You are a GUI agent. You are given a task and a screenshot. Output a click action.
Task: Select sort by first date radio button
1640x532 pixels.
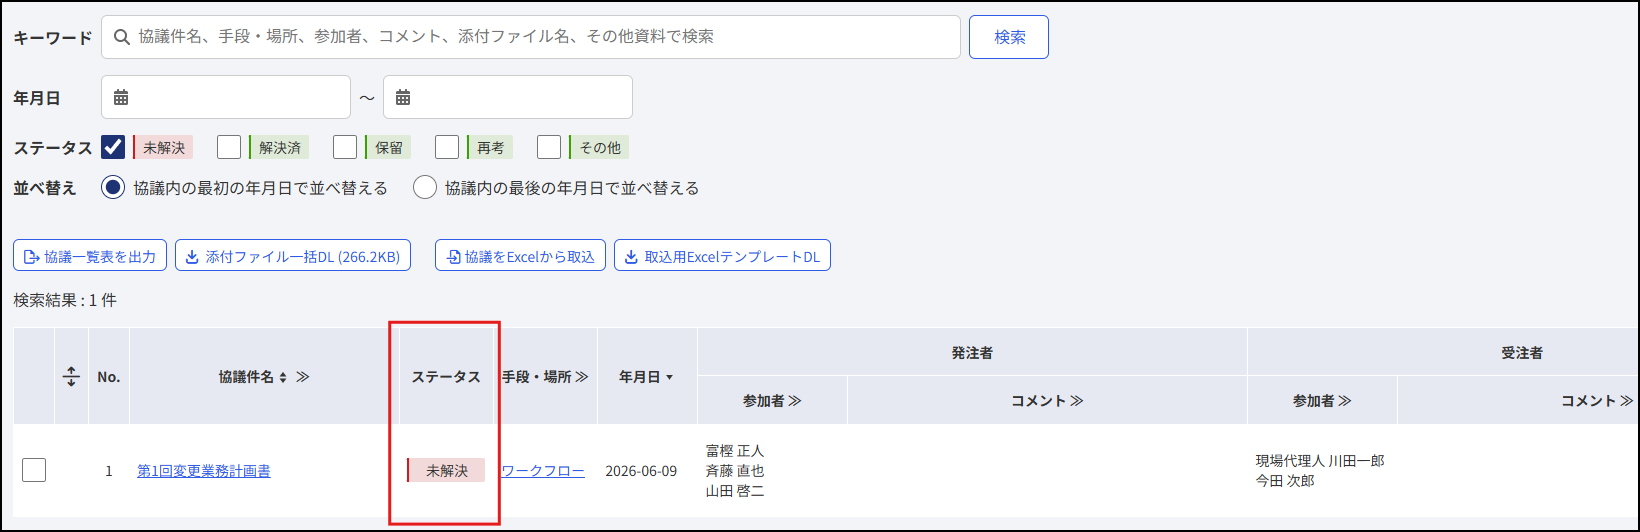coord(113,187)
